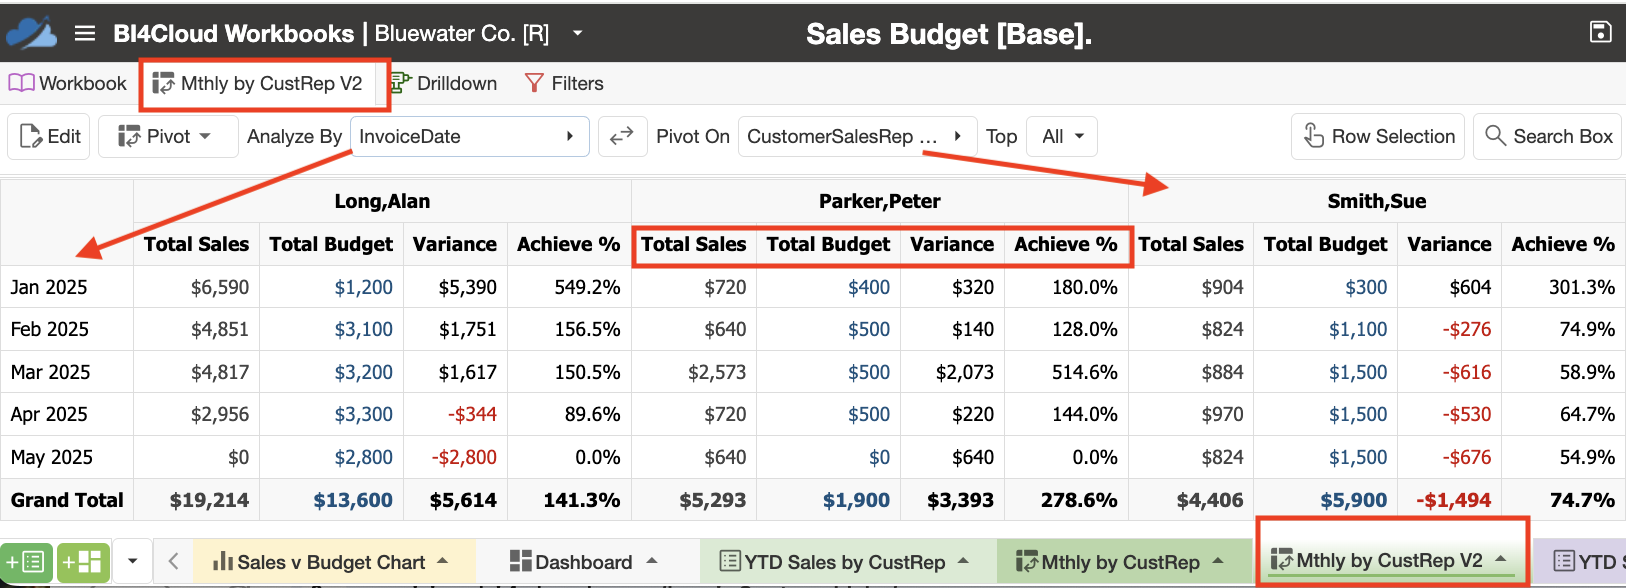Viewport: 1626px width, 588px height.
Task: Switch to the YTD Sales by CustRep tab
Action: click(832, 562)
